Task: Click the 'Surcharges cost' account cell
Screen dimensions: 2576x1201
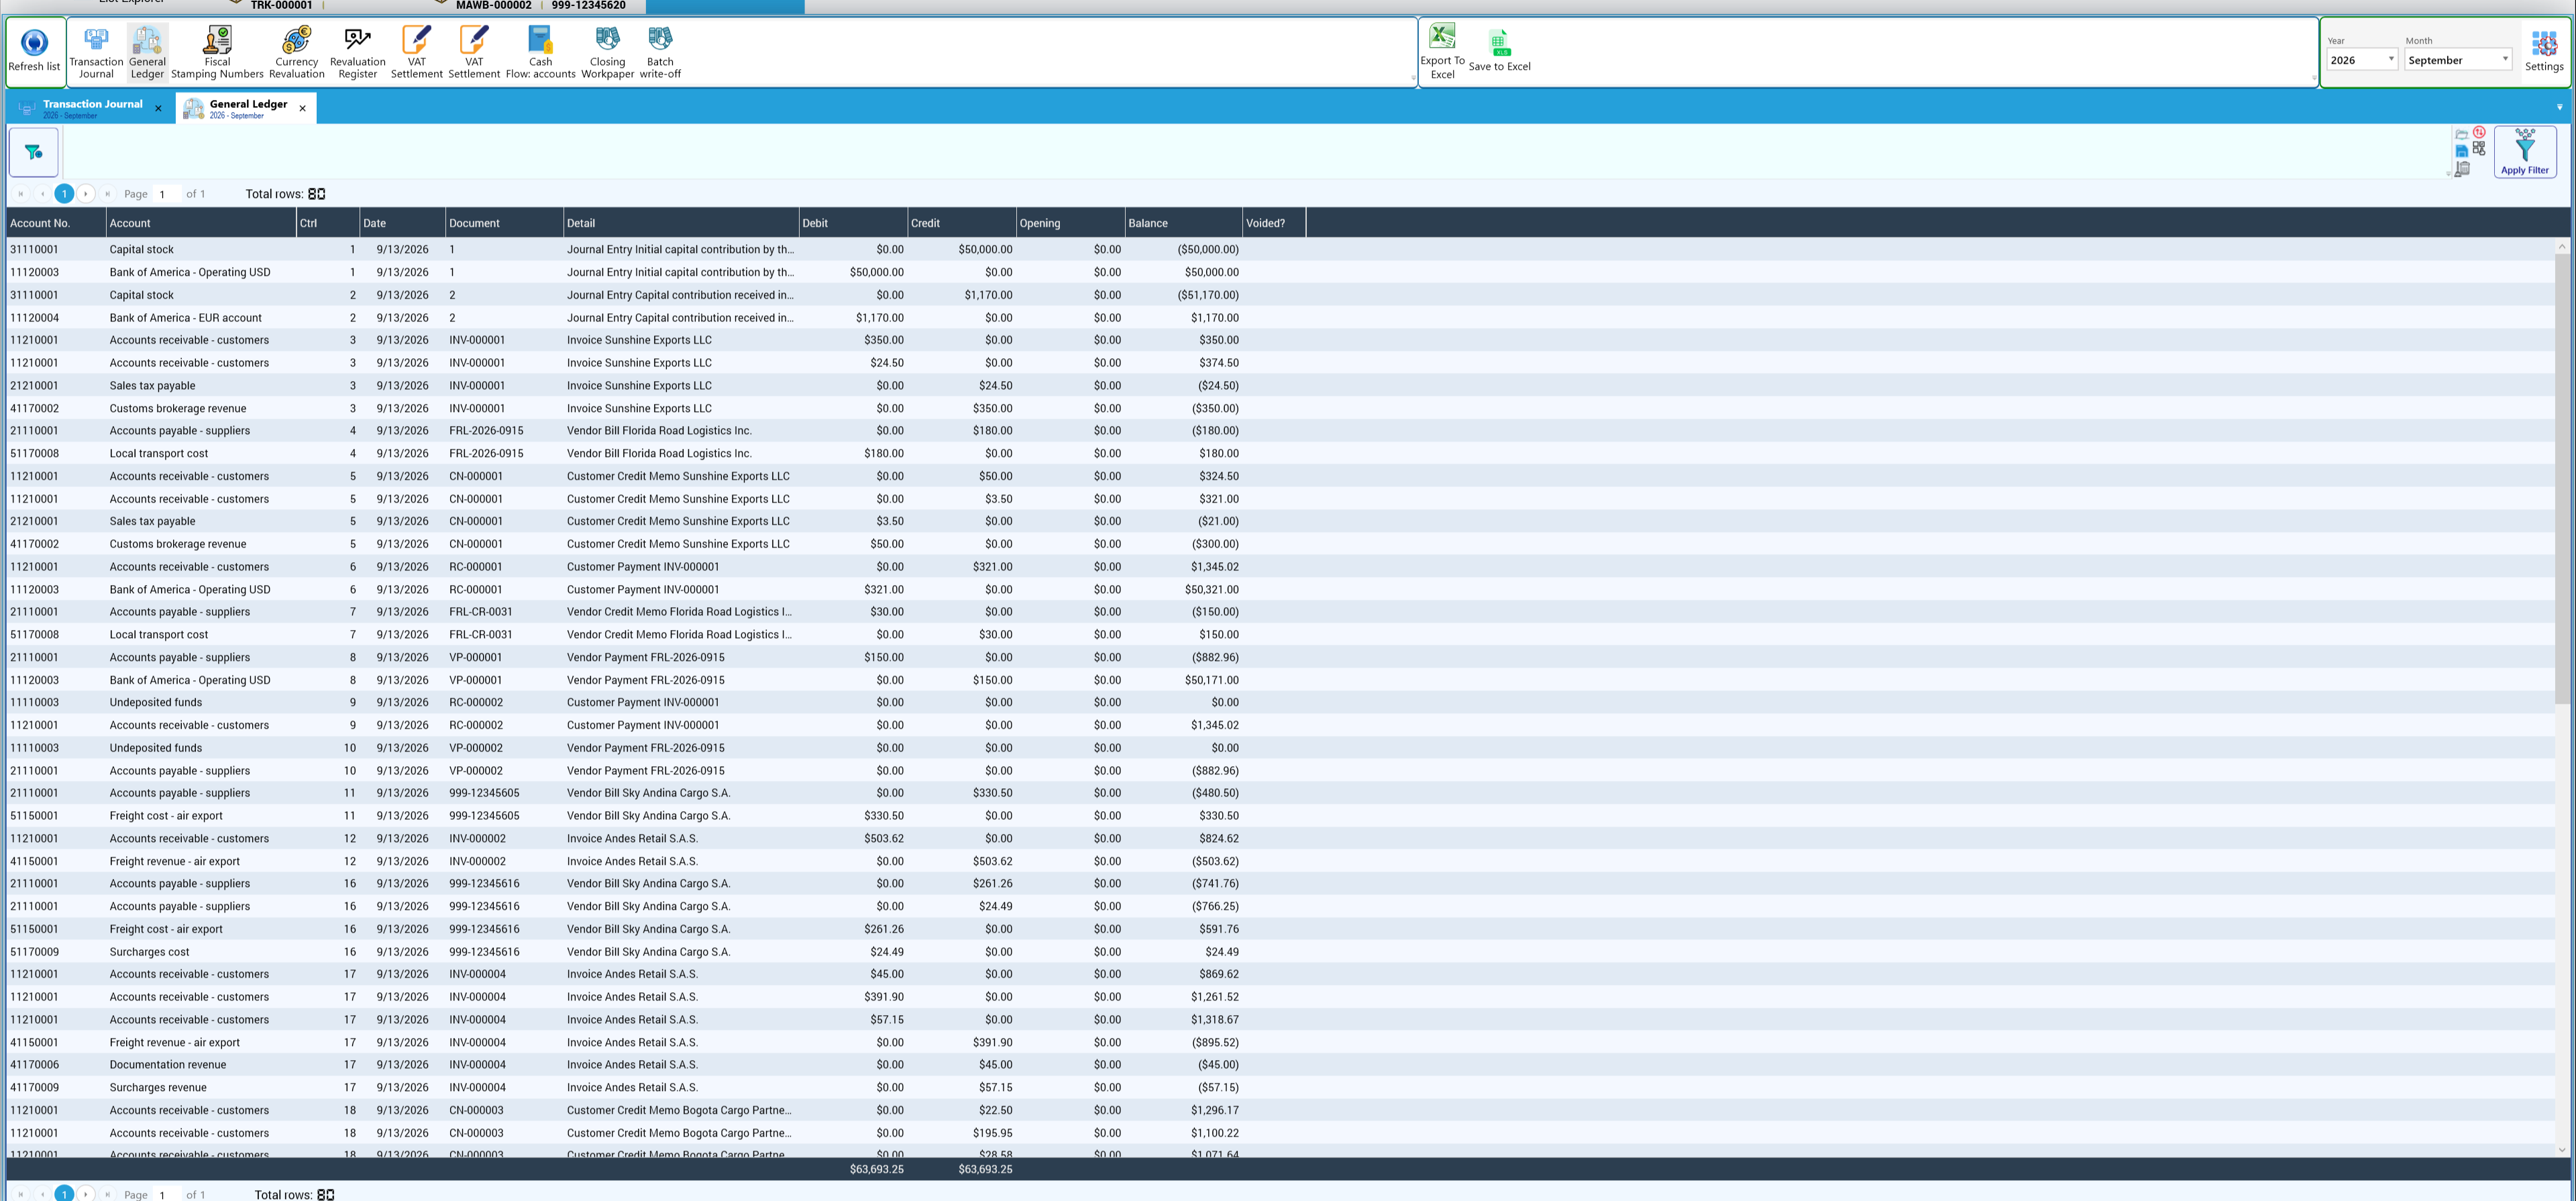Action: pos(200,952)
